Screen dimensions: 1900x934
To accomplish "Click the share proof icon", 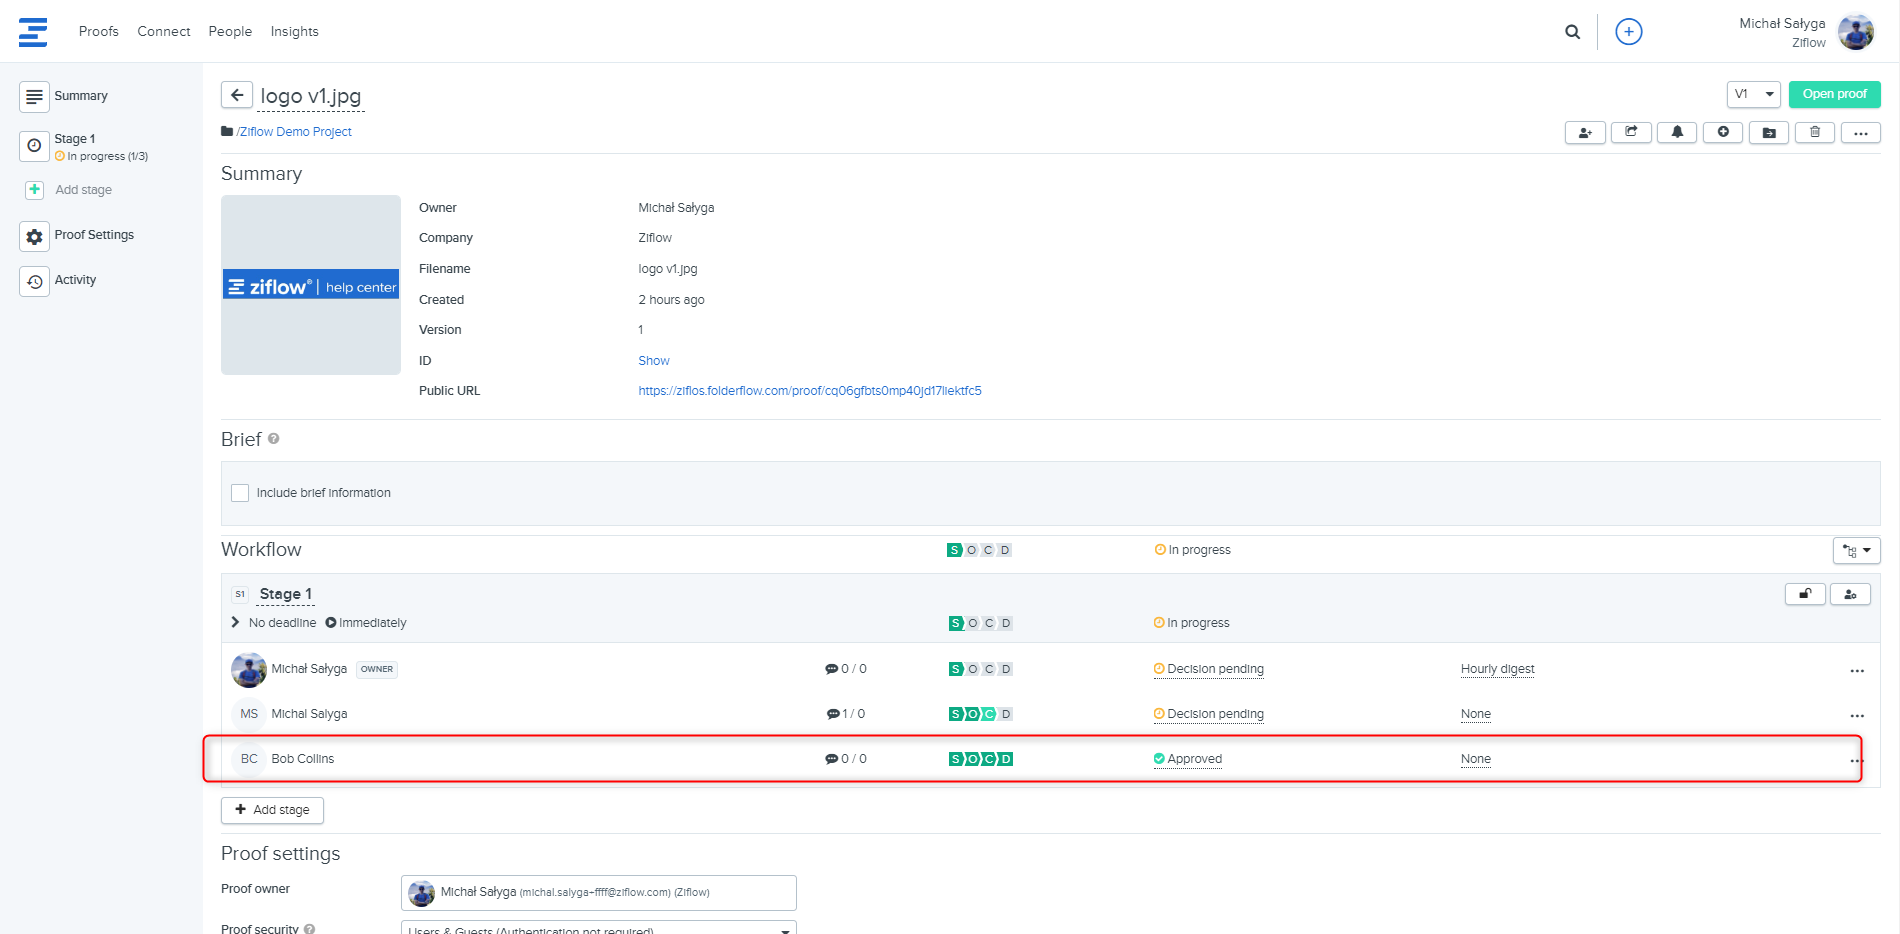I will point(1631,132).
